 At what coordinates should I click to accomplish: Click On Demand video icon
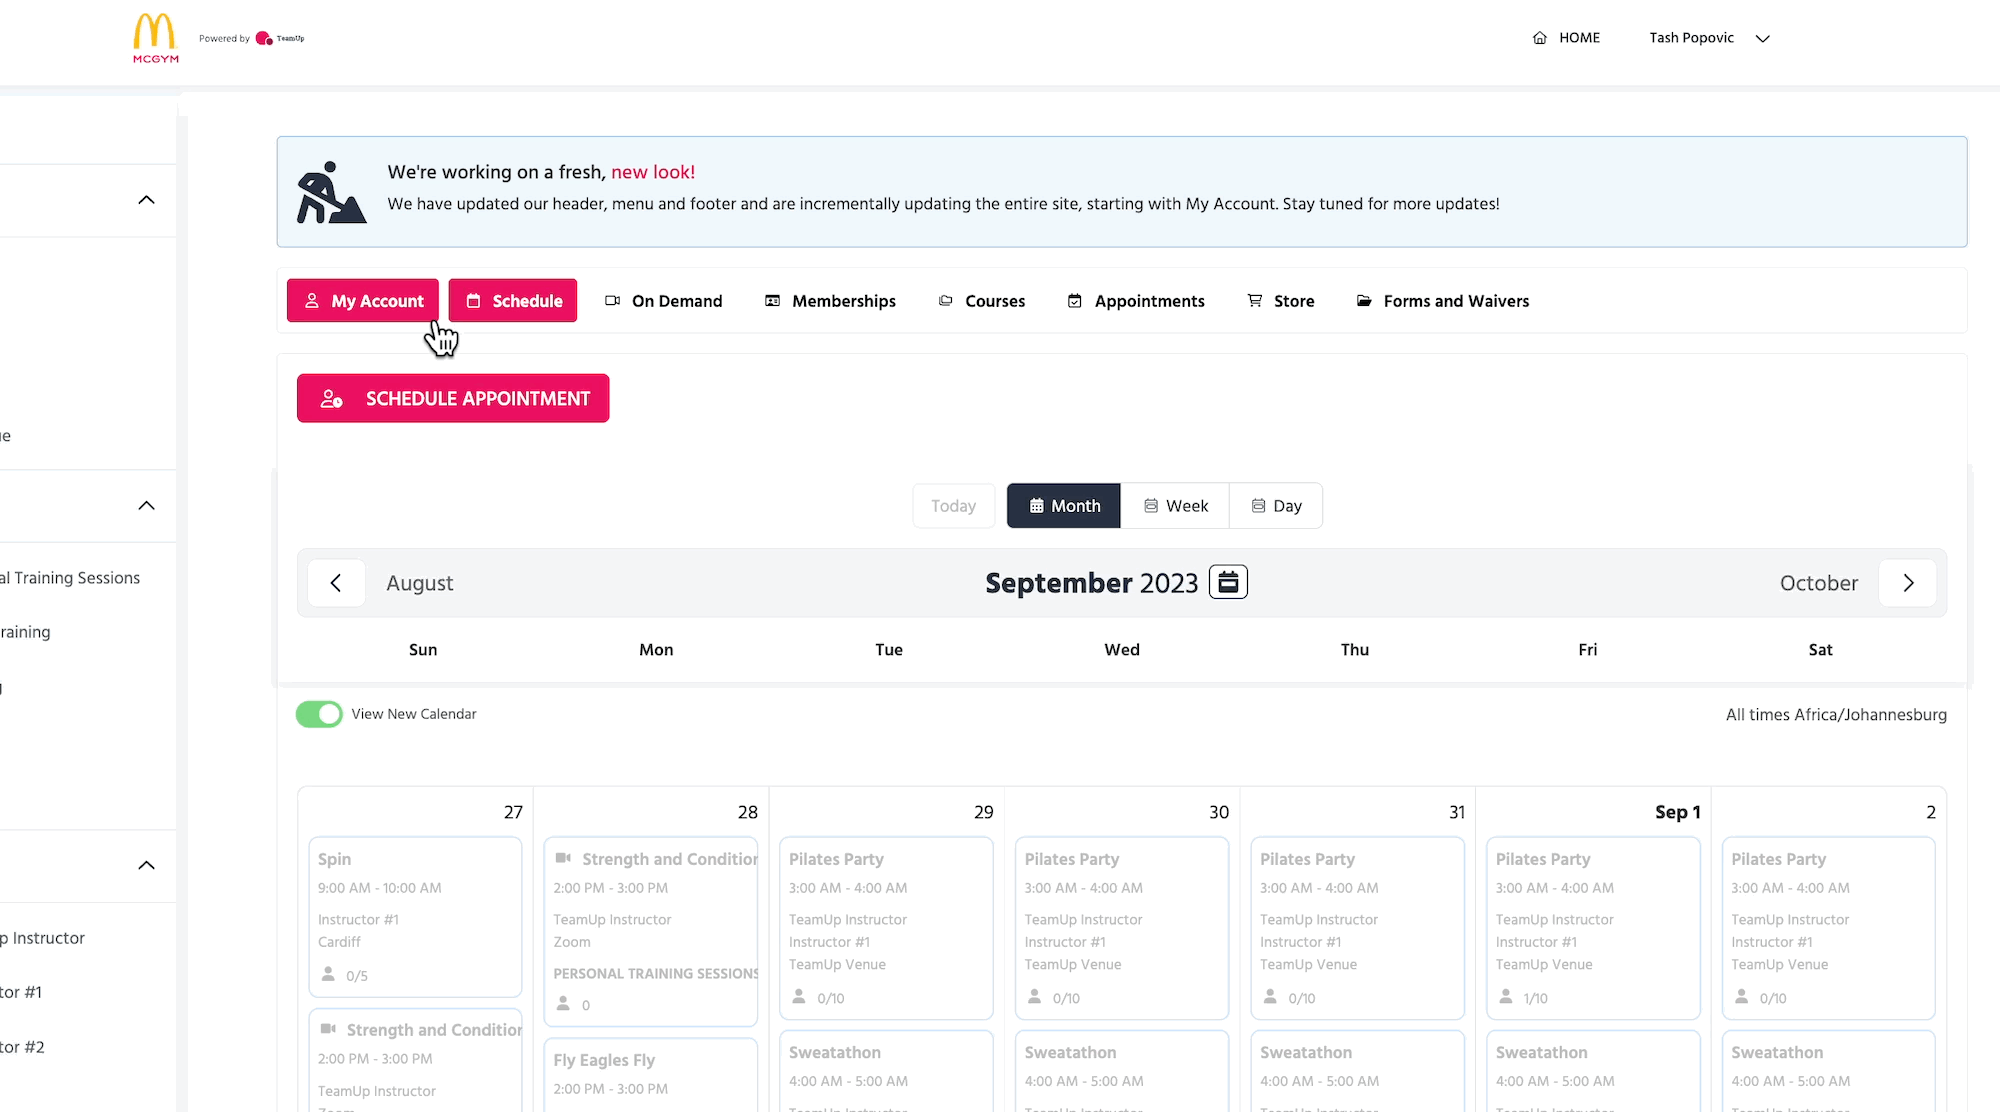pyautogui.click(x=613, y=301)
